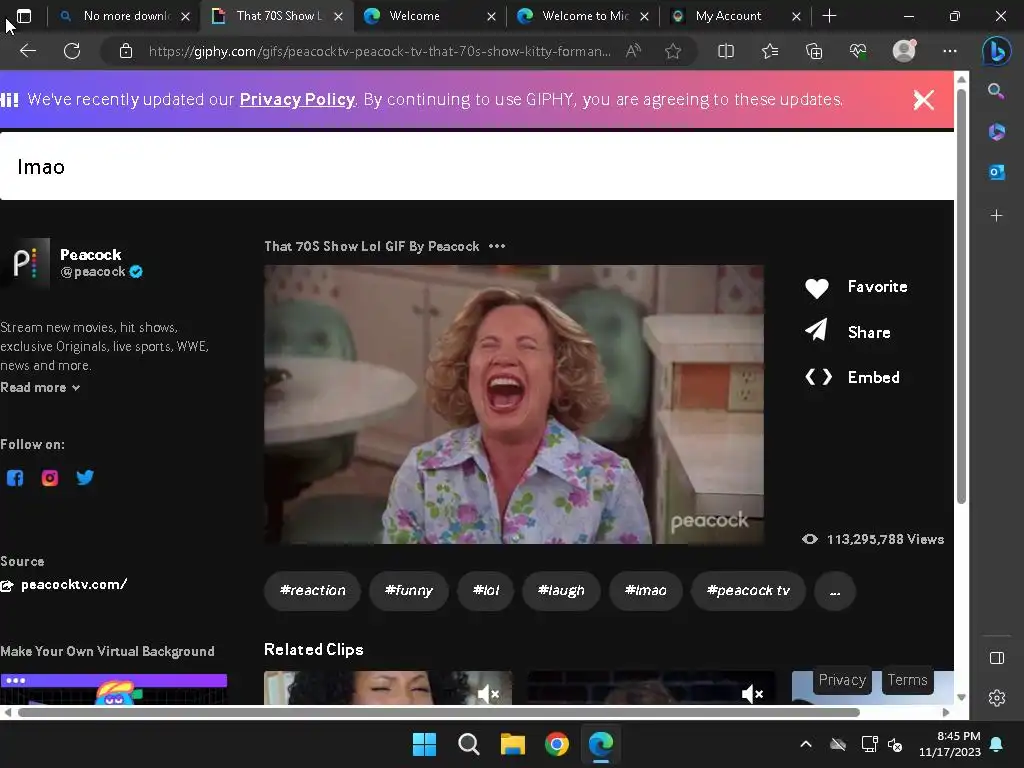1024x768 pixels.
Task: Unmute the second related clip
Action: [752, 694]
